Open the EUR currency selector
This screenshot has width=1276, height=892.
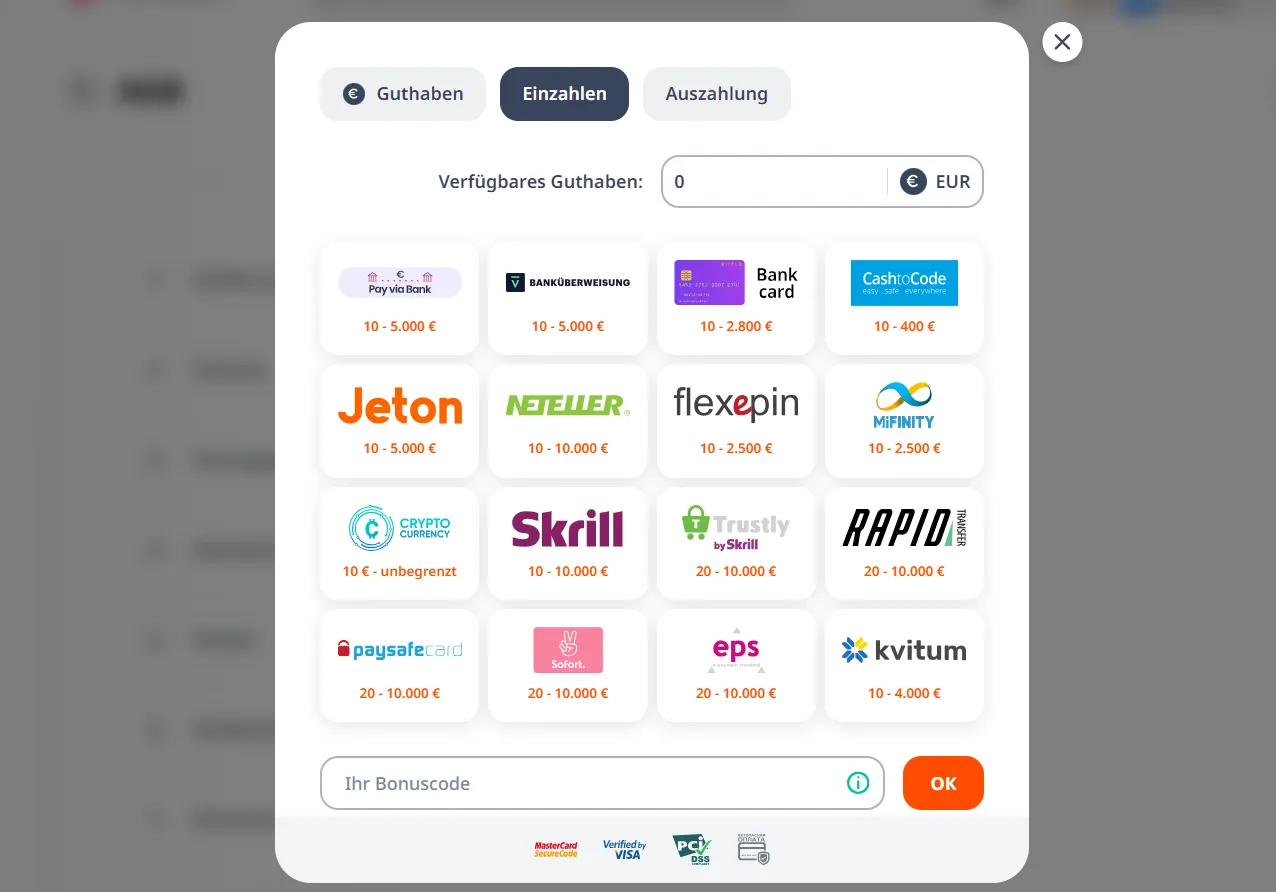tap(936, 182)
